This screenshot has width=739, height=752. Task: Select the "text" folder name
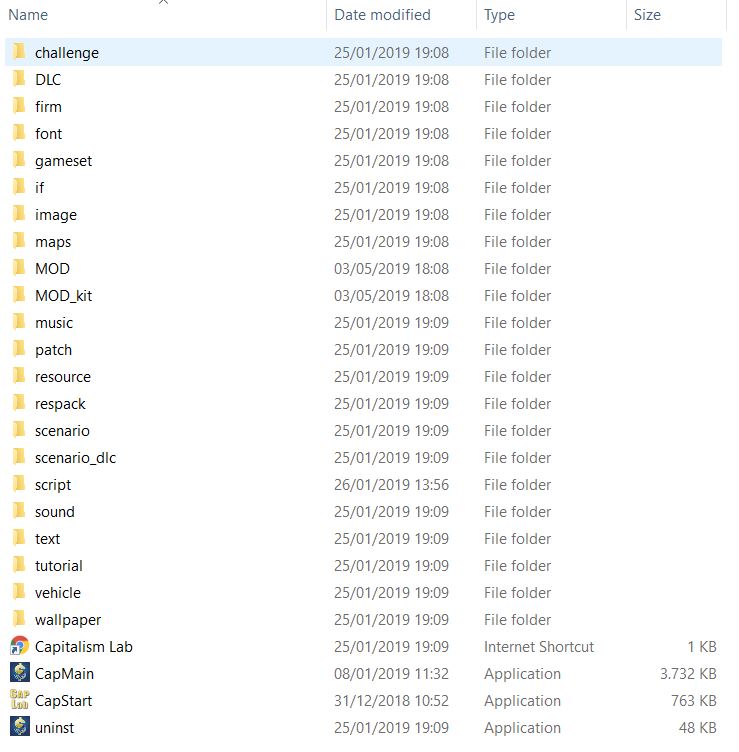tap(47, 539)
